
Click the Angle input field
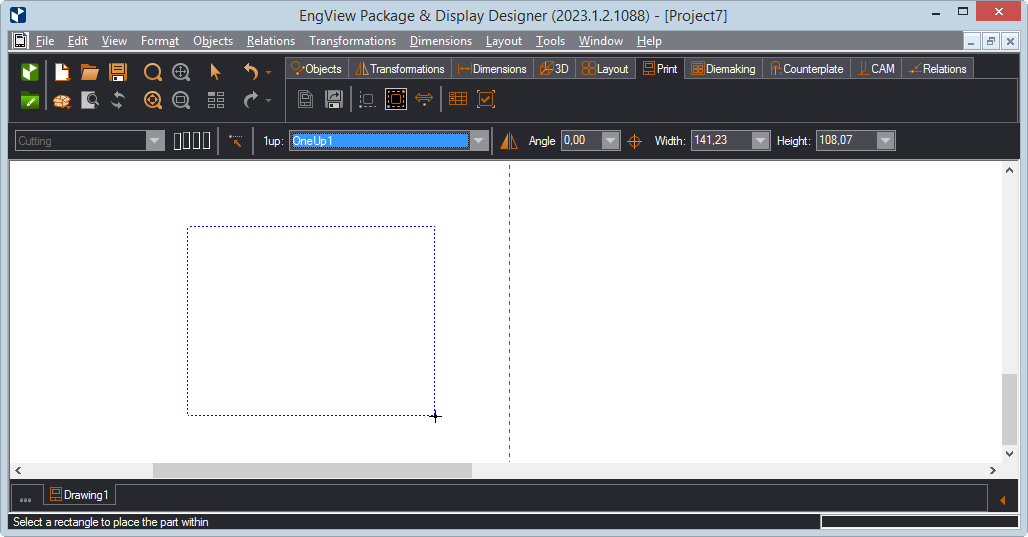tap(582, 140)
